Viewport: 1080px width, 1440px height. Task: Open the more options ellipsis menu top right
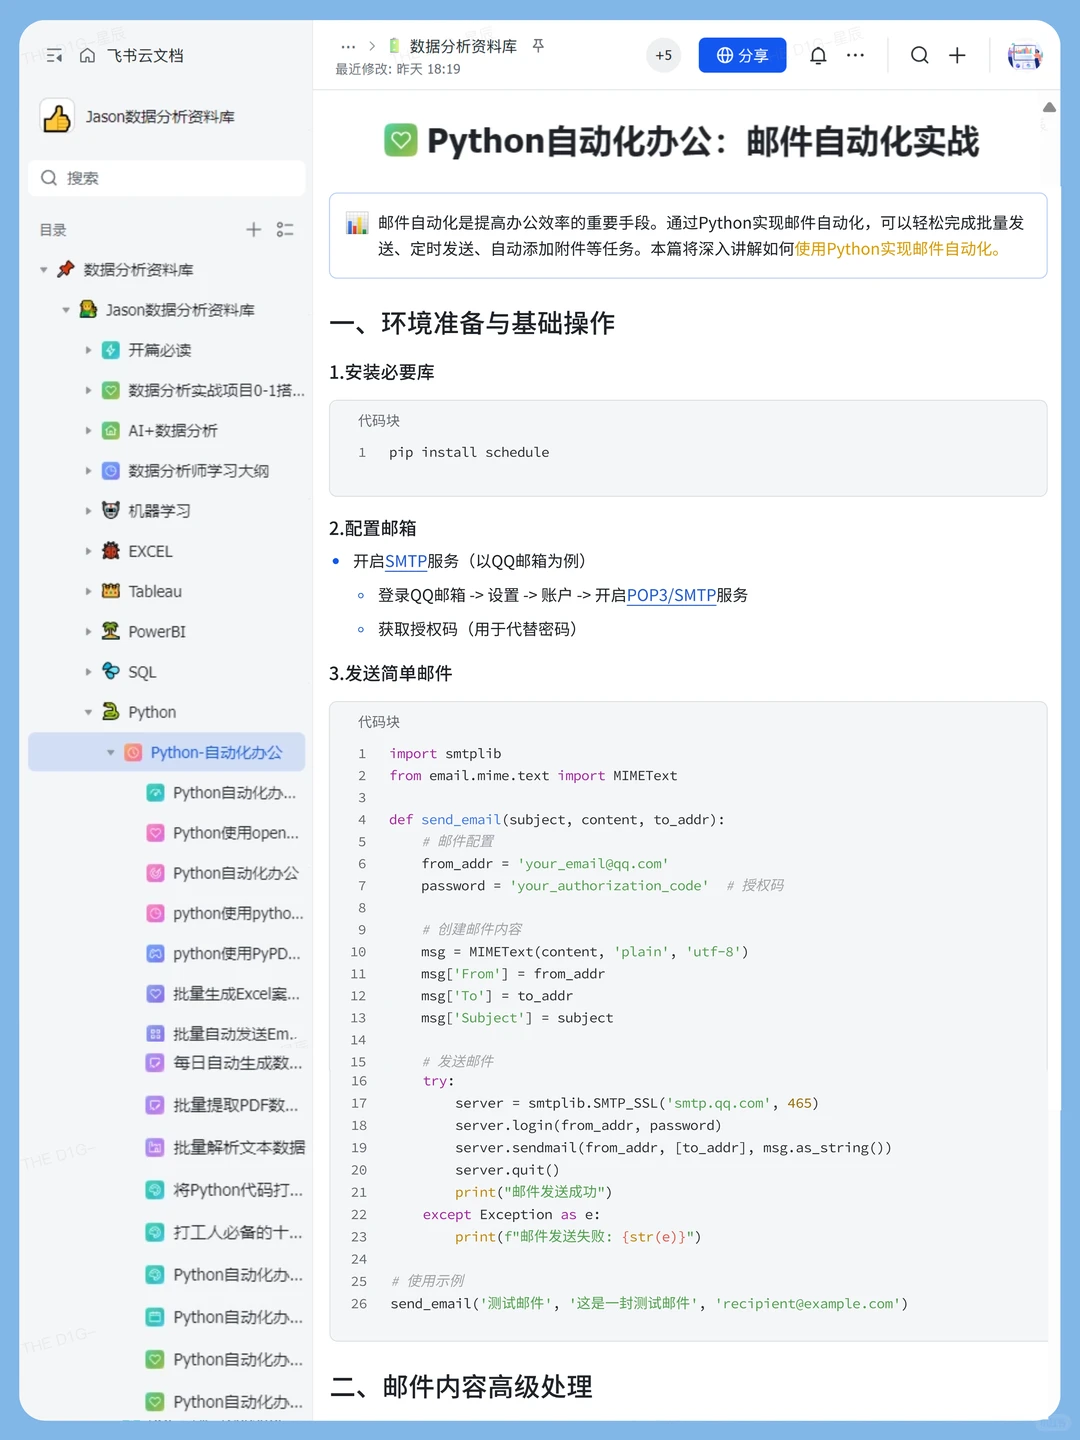pos(855,55)
